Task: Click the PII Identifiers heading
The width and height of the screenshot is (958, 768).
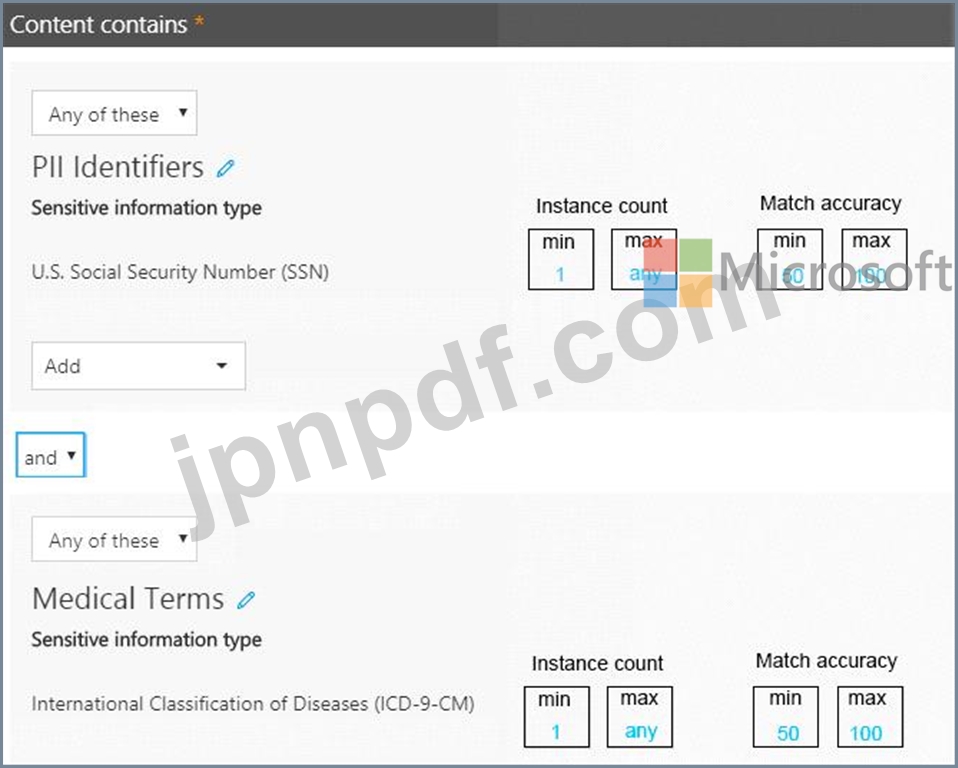Action: coord(118,167)
